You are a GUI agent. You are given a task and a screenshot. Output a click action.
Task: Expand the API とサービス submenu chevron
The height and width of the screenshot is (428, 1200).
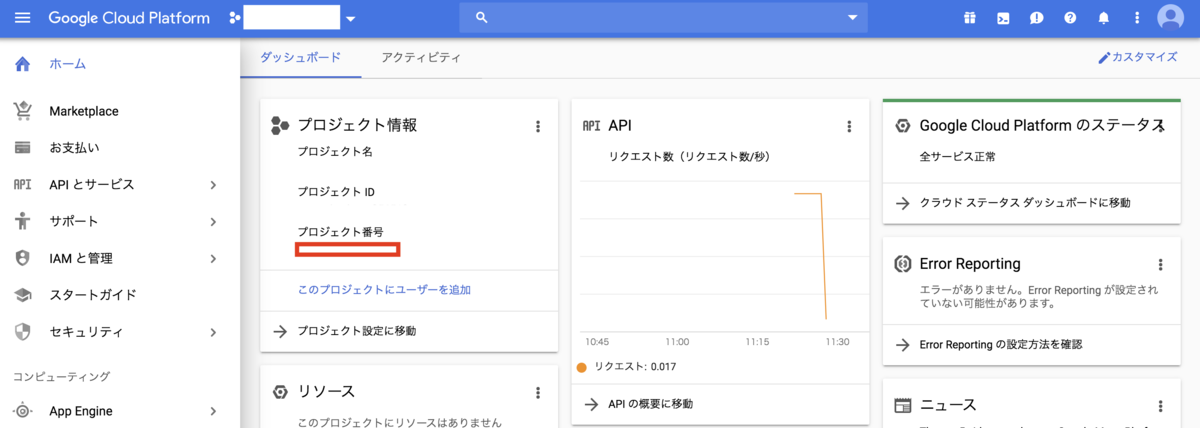tap(213, 185)
